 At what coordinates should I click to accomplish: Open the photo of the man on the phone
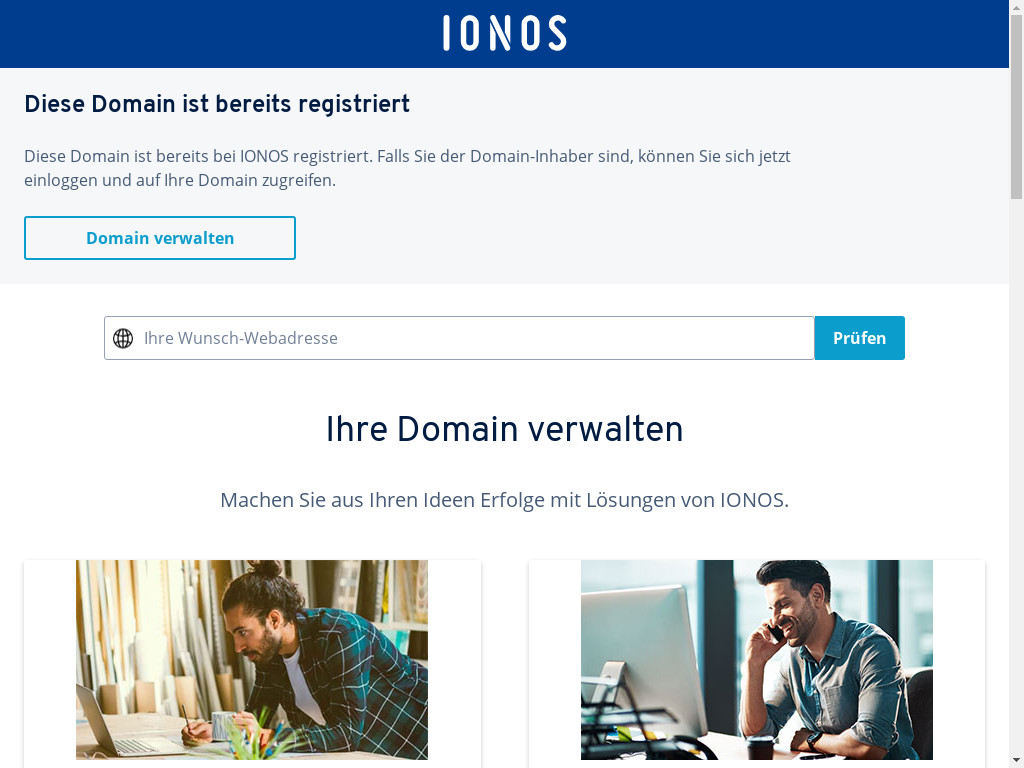tap(757, 660)
